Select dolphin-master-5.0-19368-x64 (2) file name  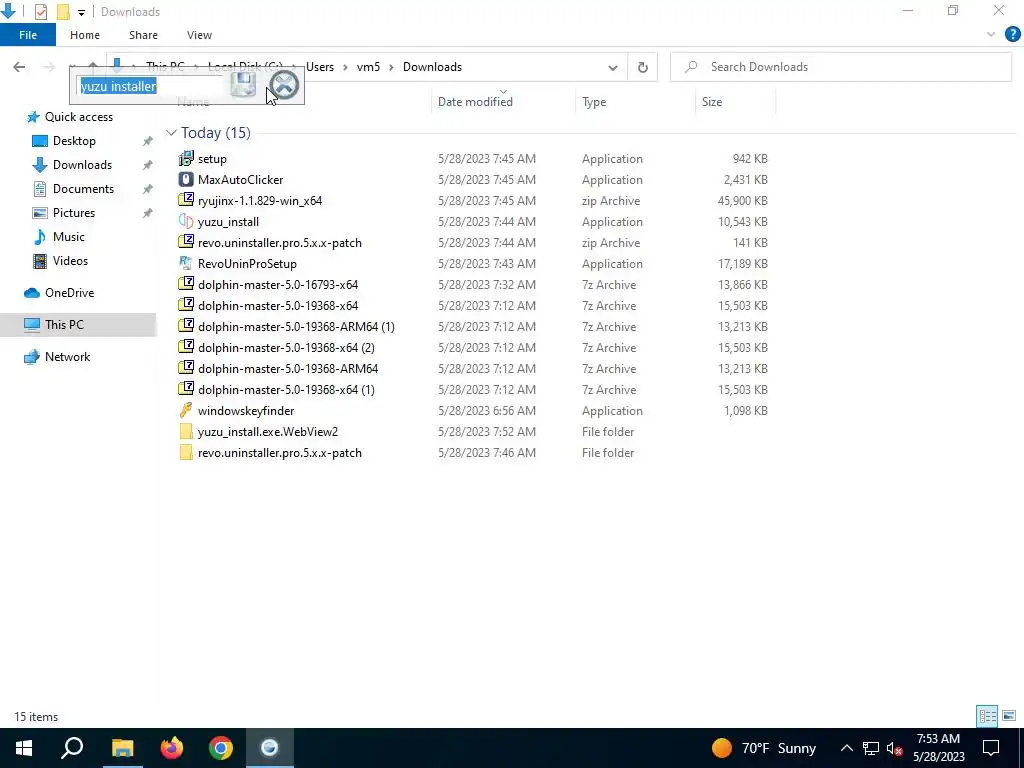(x=286, y=347)
